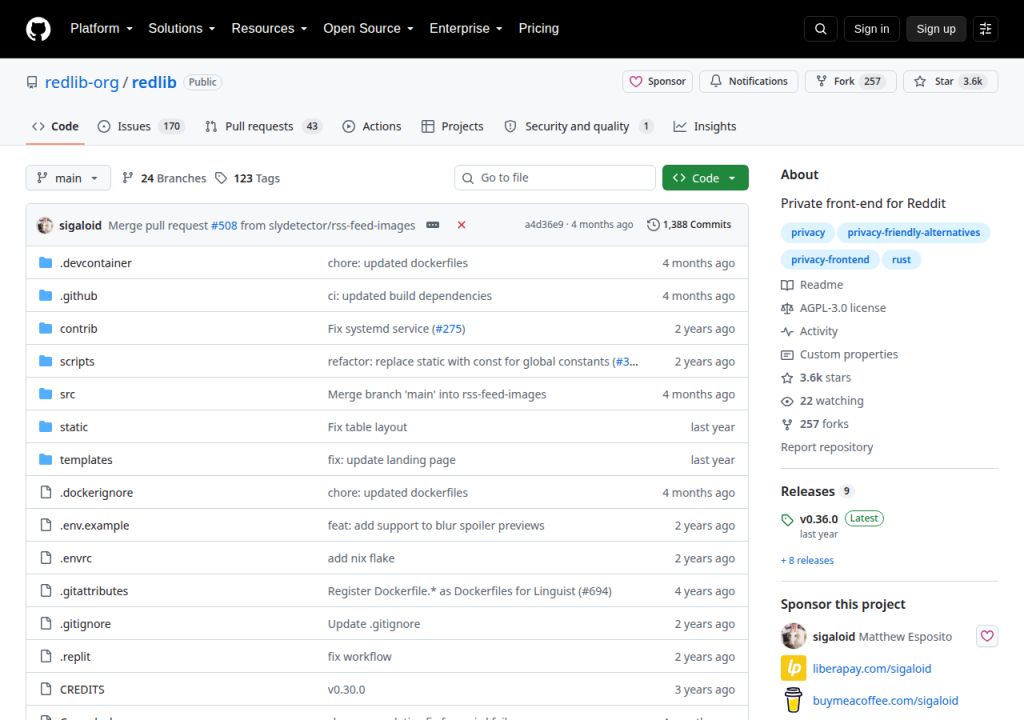Open the 123 Tags link
The width and height of the screenshot is (1024, 720).
pos(248,178)
